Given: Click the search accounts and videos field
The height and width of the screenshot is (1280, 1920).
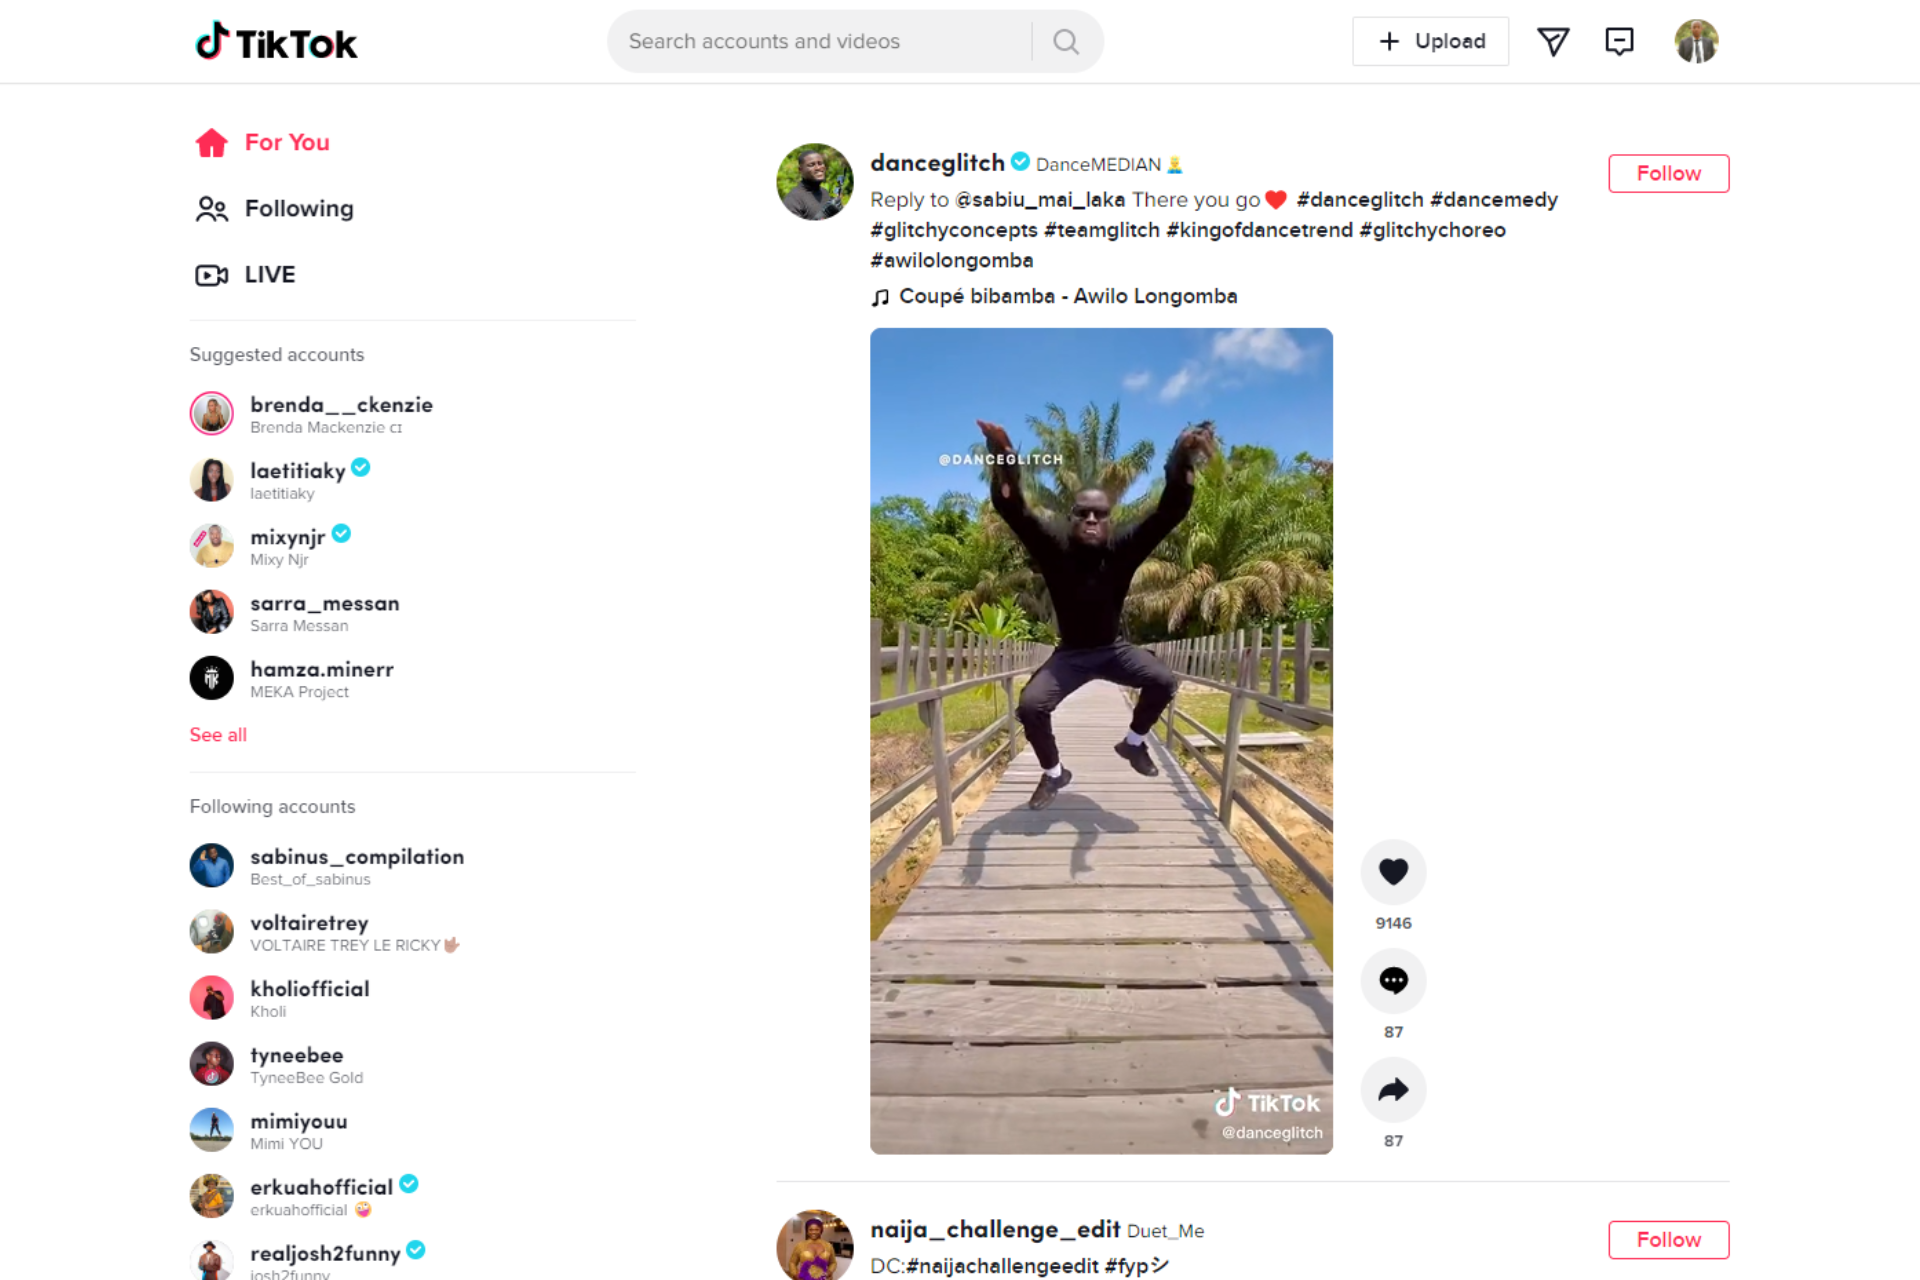Looking at the screenshot, I should click(x=820, y=42).
